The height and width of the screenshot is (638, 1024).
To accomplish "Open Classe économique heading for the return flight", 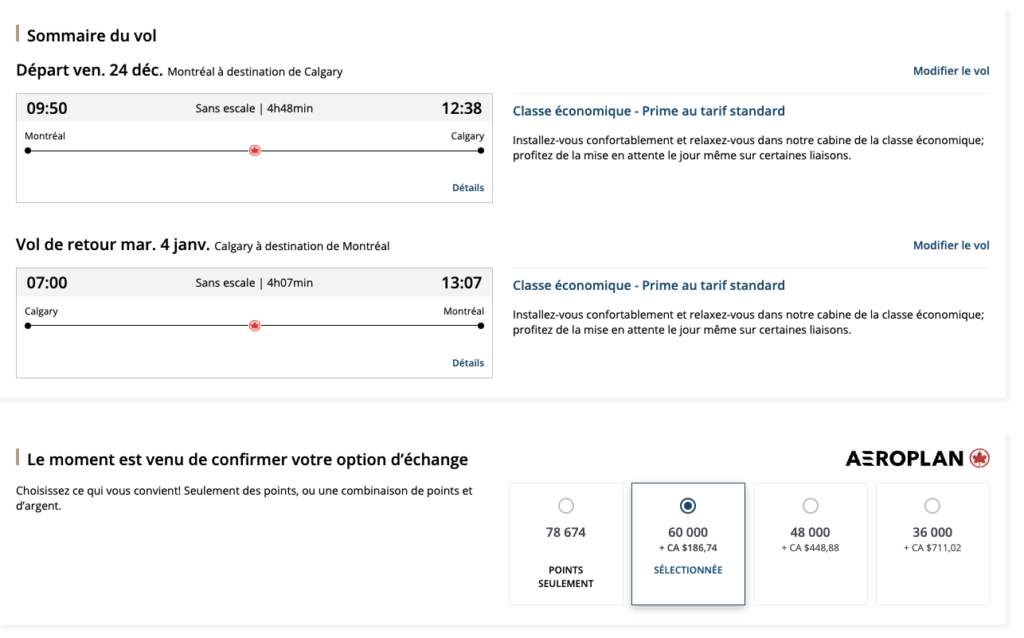I will click(x=648, y=286).
